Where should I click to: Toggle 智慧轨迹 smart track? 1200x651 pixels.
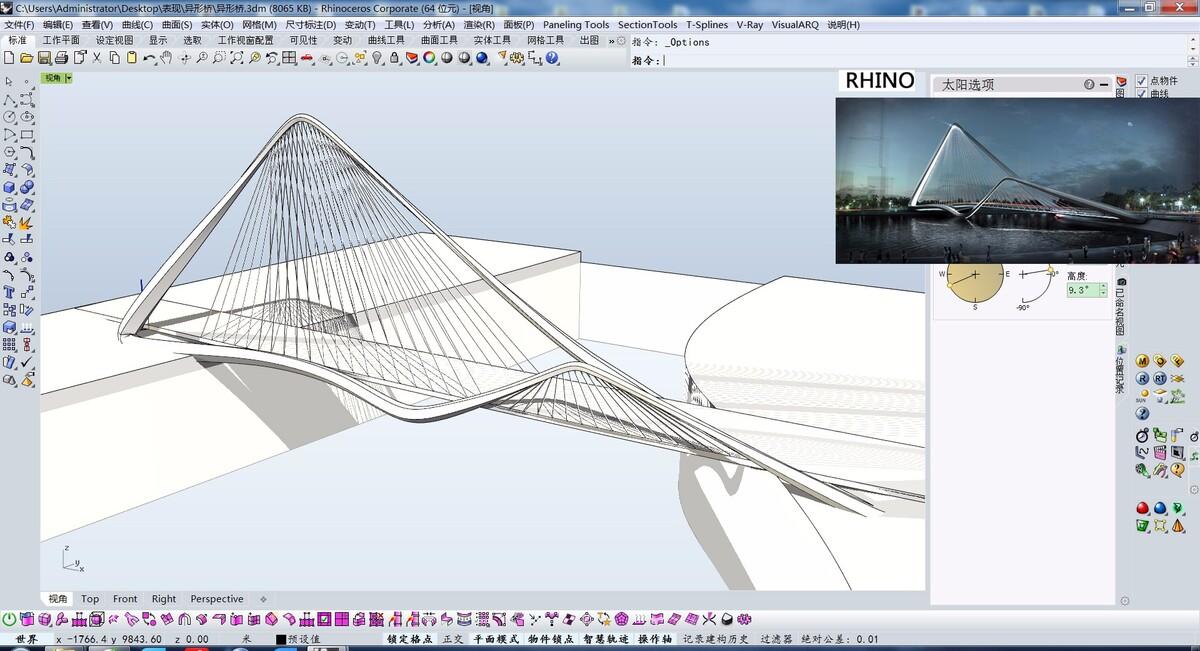pos(607,639)
